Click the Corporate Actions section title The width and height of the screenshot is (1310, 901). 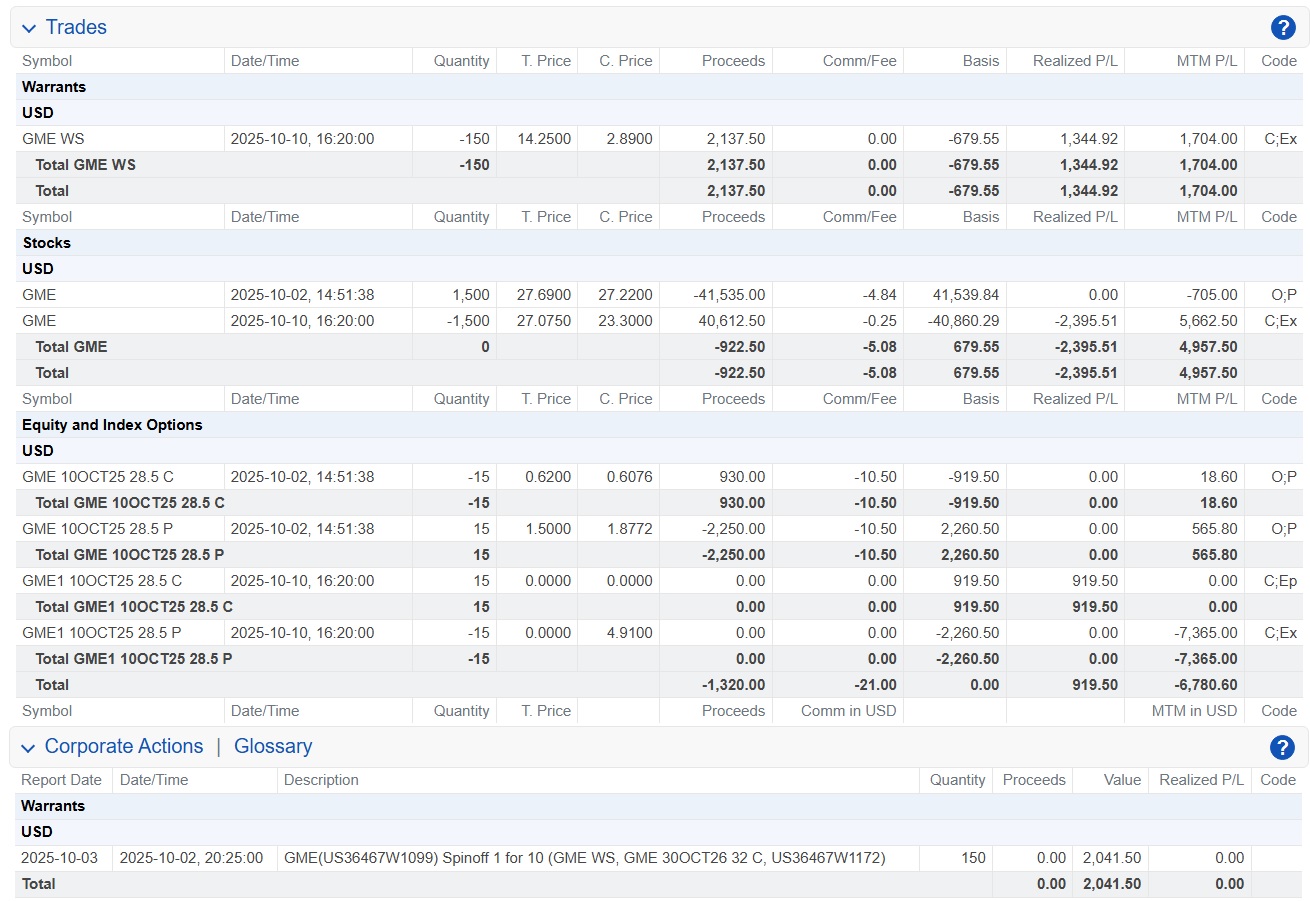click(124, 746)
